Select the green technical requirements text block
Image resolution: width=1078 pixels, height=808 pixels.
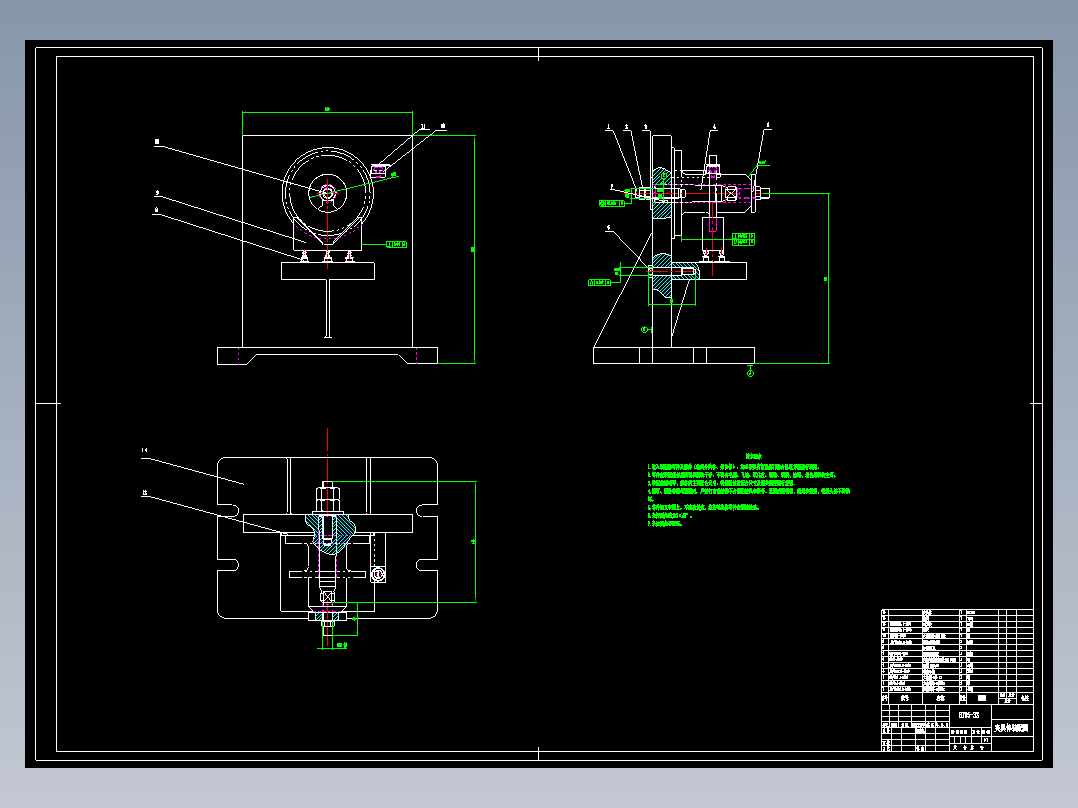tap(748, 490)
